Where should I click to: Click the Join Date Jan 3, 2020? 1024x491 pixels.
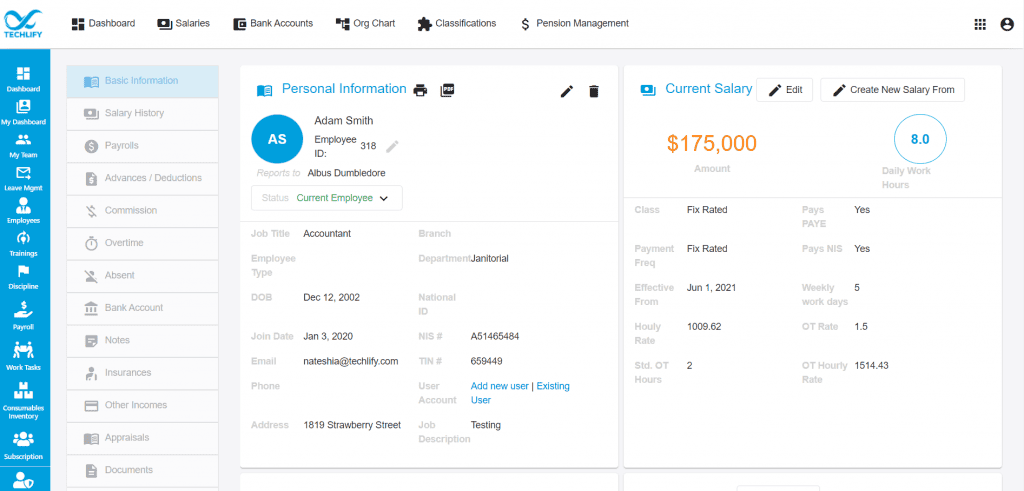click(x=328, y=336)
